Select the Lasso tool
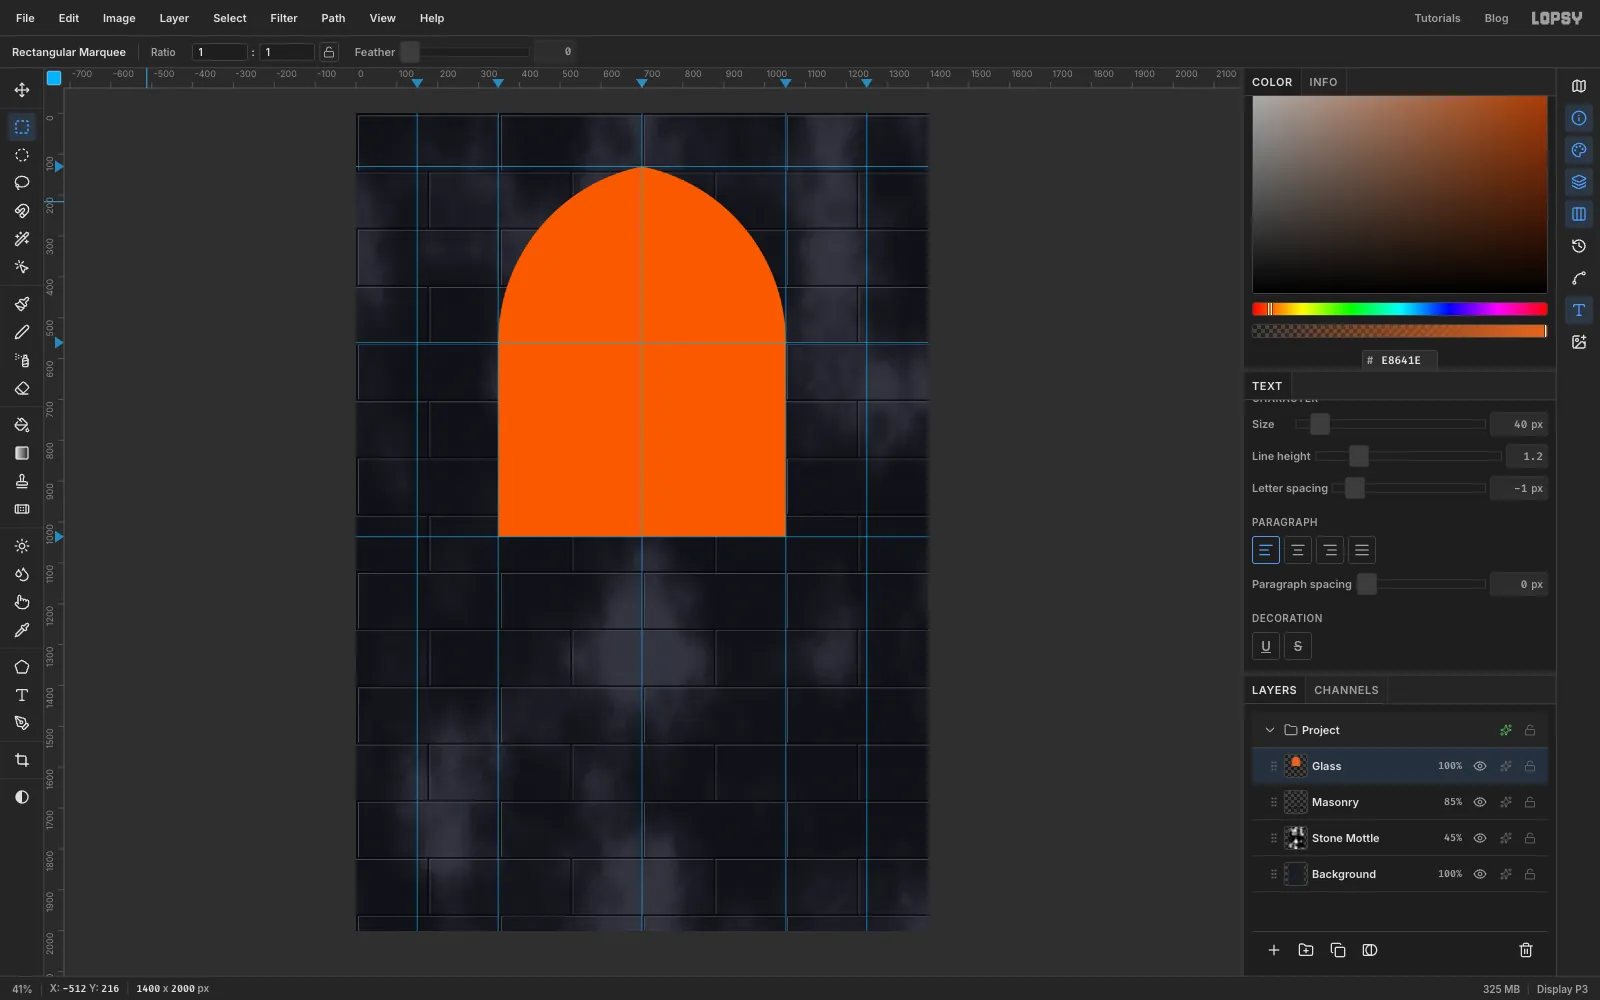Screen dimensions: 1600x1000 tap(22, 183)
